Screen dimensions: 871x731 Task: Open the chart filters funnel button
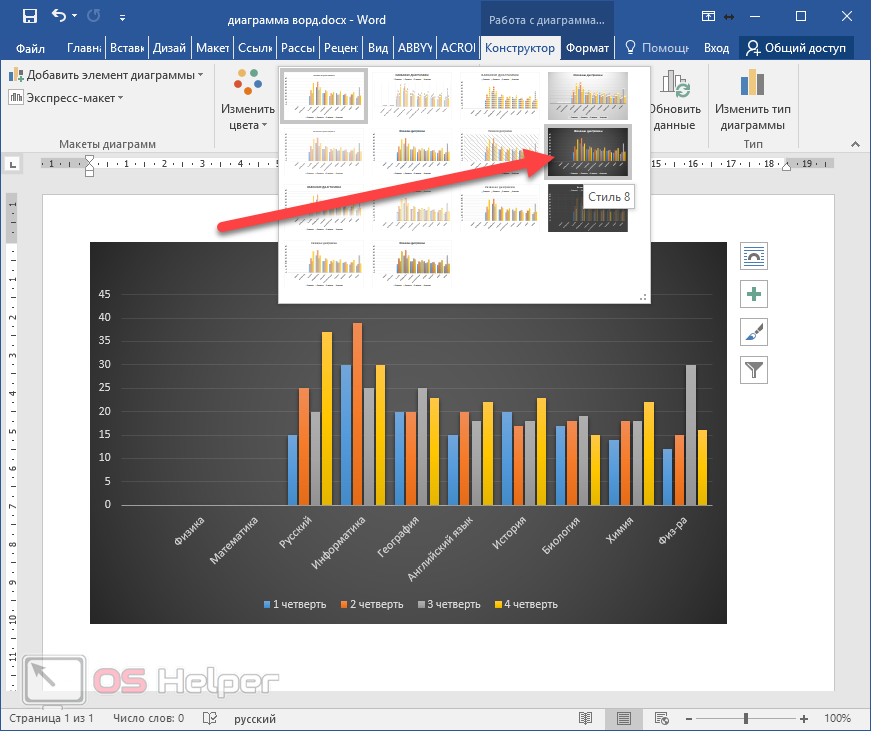point(753,370)
